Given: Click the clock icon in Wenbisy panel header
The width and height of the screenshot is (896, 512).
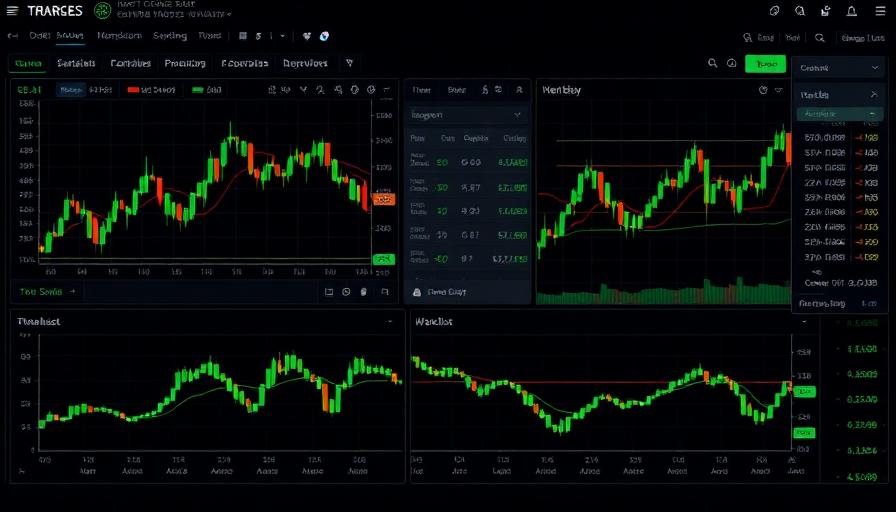Looking at the screenshot, I should coord(763,90).
